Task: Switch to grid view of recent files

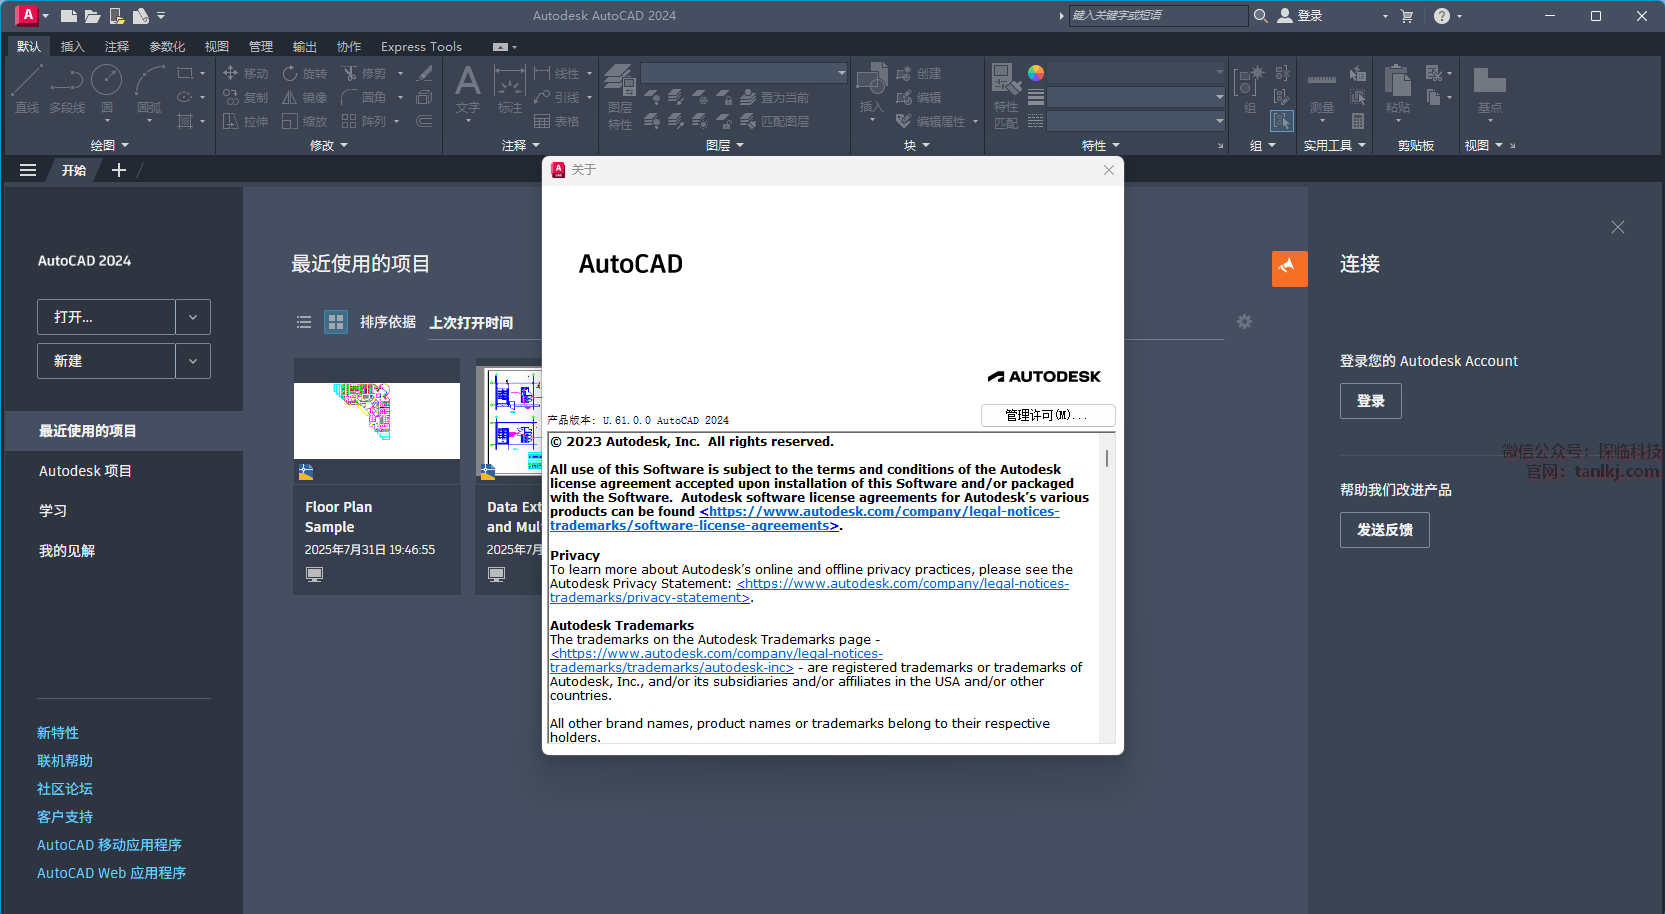Action: point(336,322)
